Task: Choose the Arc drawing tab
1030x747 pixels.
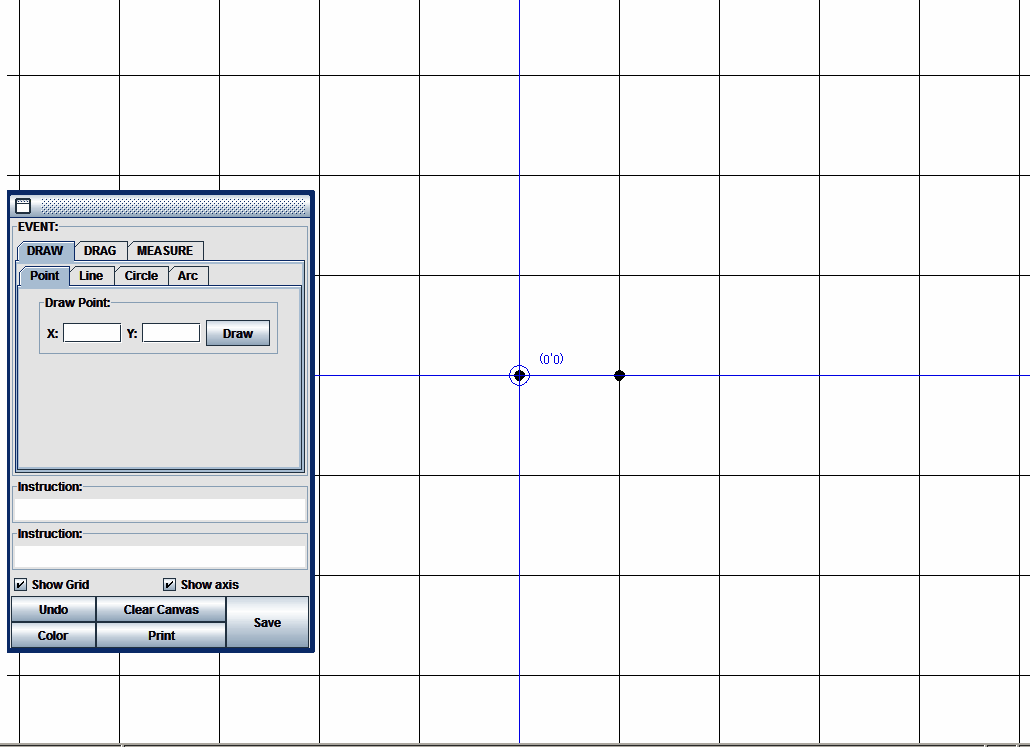Action: (188, 276)
